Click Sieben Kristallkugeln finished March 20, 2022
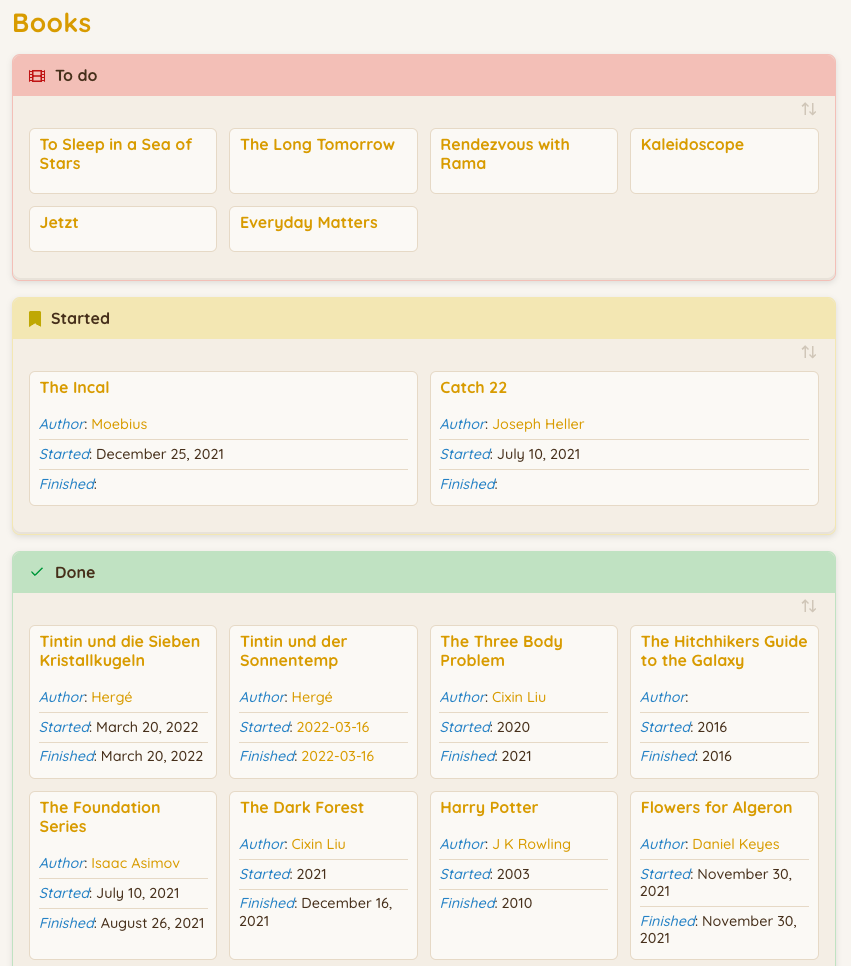This screenshot has width=851, height=966. click(152, 756)
